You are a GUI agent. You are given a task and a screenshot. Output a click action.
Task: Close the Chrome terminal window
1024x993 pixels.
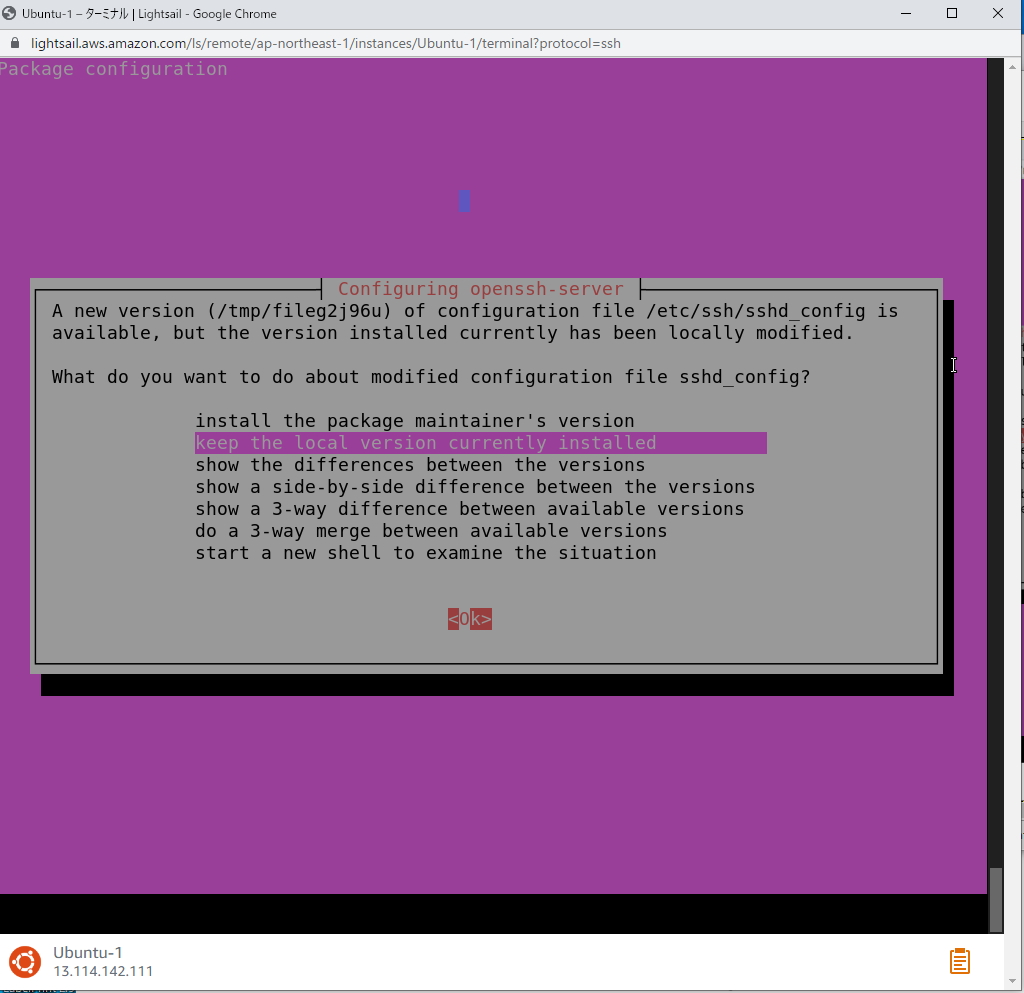coord(998,14)
